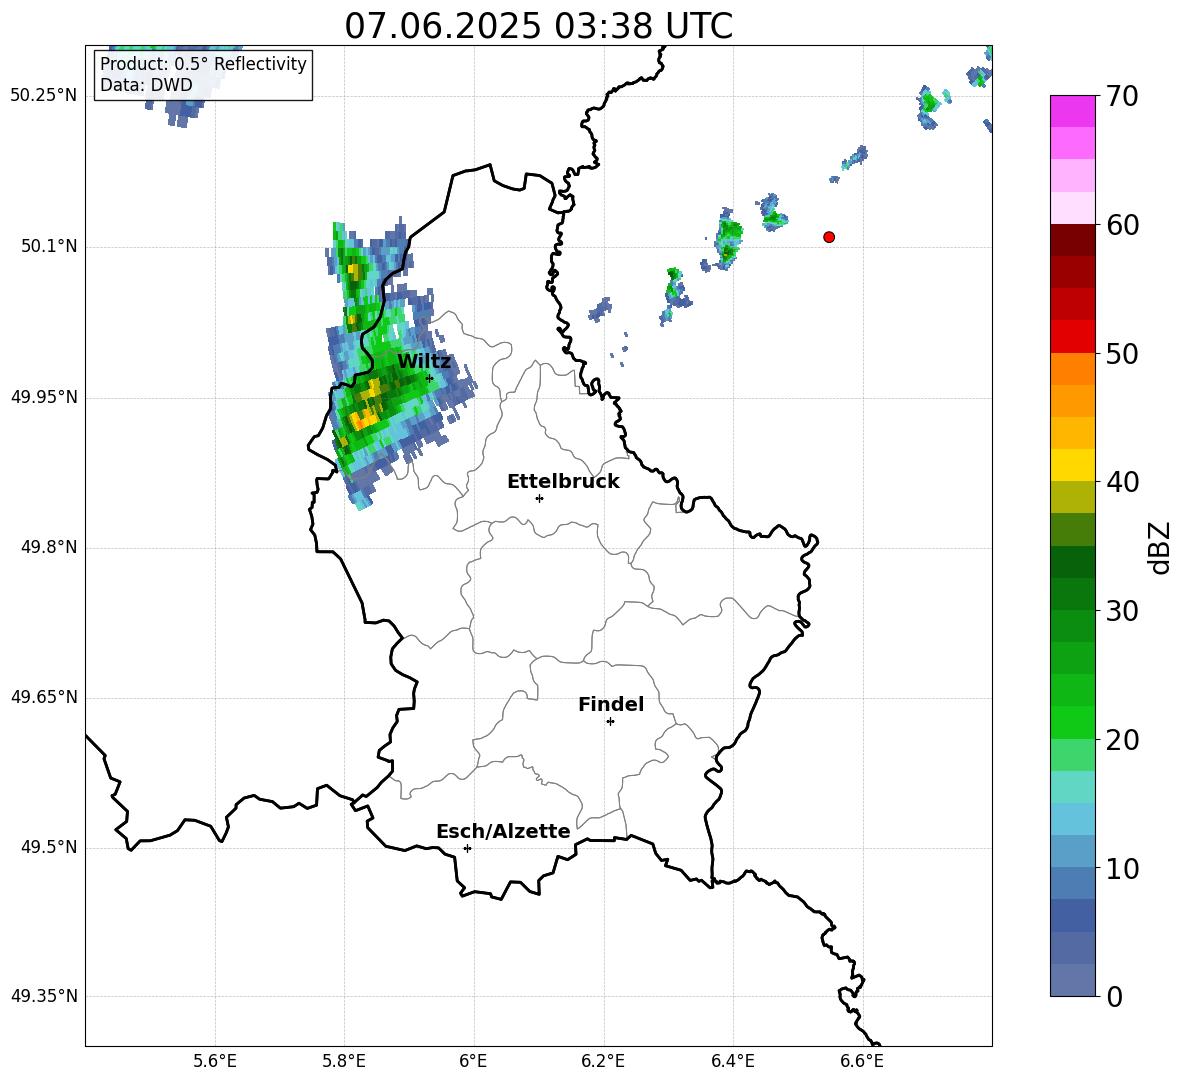The width and height of the screenshot is (1184, 1081).
Task: Click the 30 value on the colorbar
Action: click(1122, 611)
